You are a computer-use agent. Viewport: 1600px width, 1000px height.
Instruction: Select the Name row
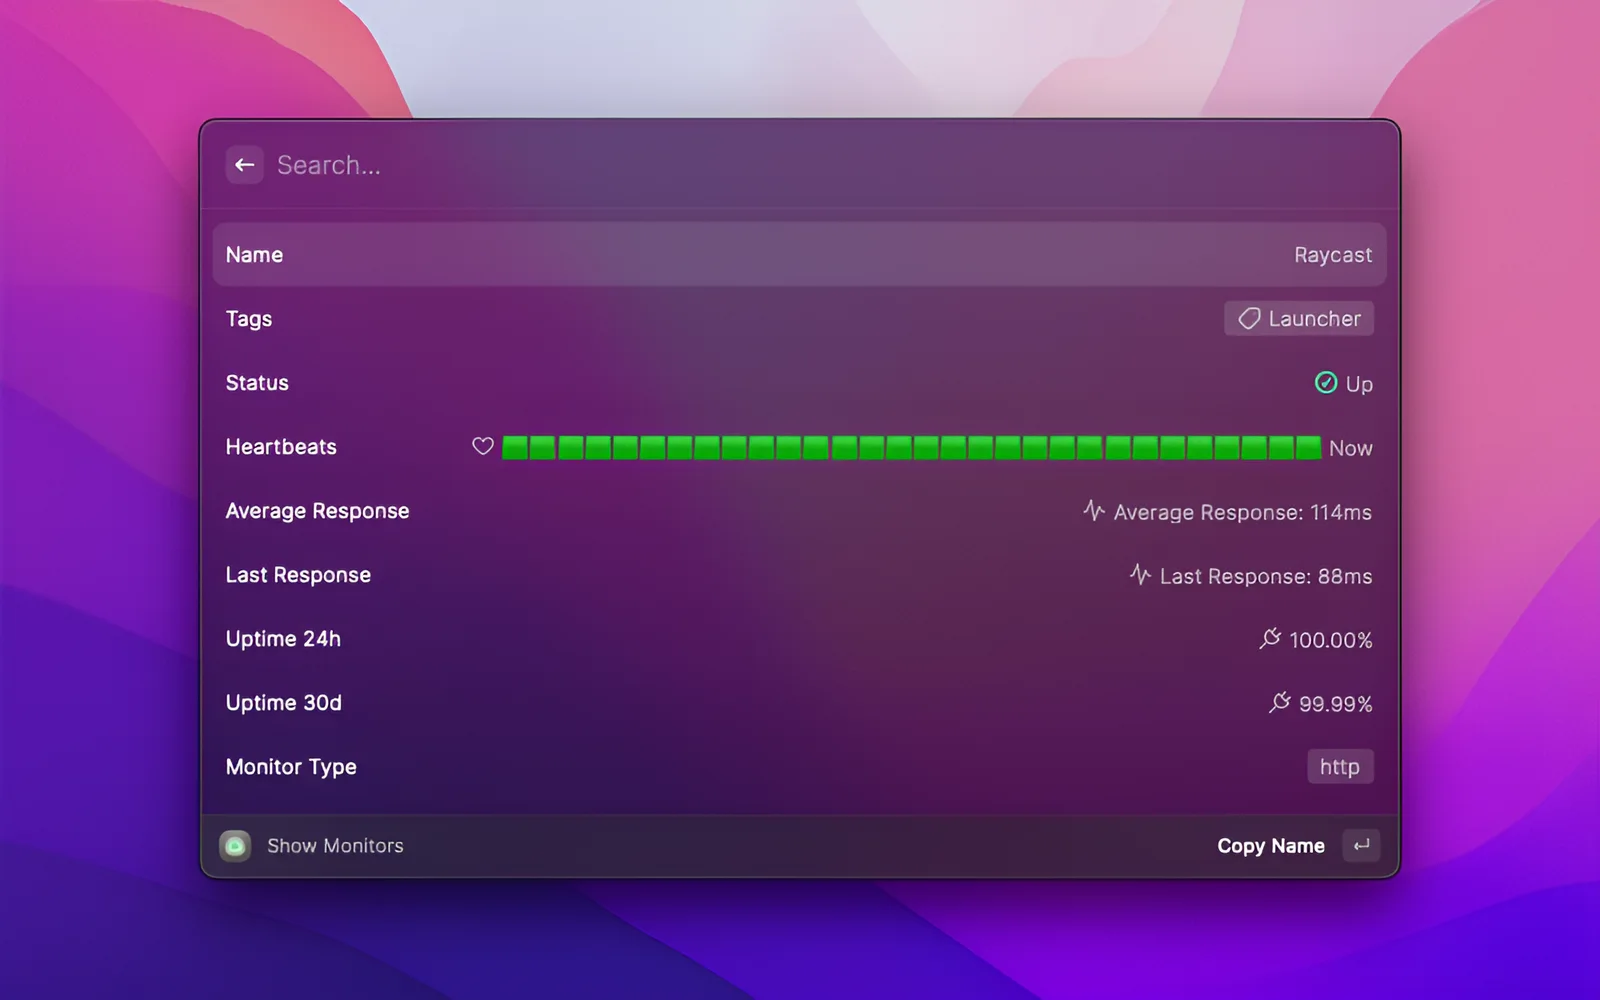800,255
